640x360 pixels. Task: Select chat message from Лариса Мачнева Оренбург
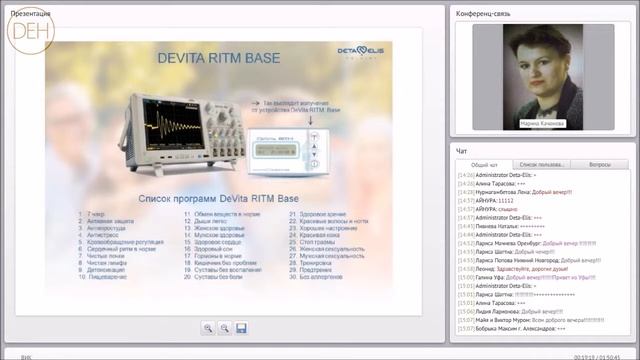point(527,243)
